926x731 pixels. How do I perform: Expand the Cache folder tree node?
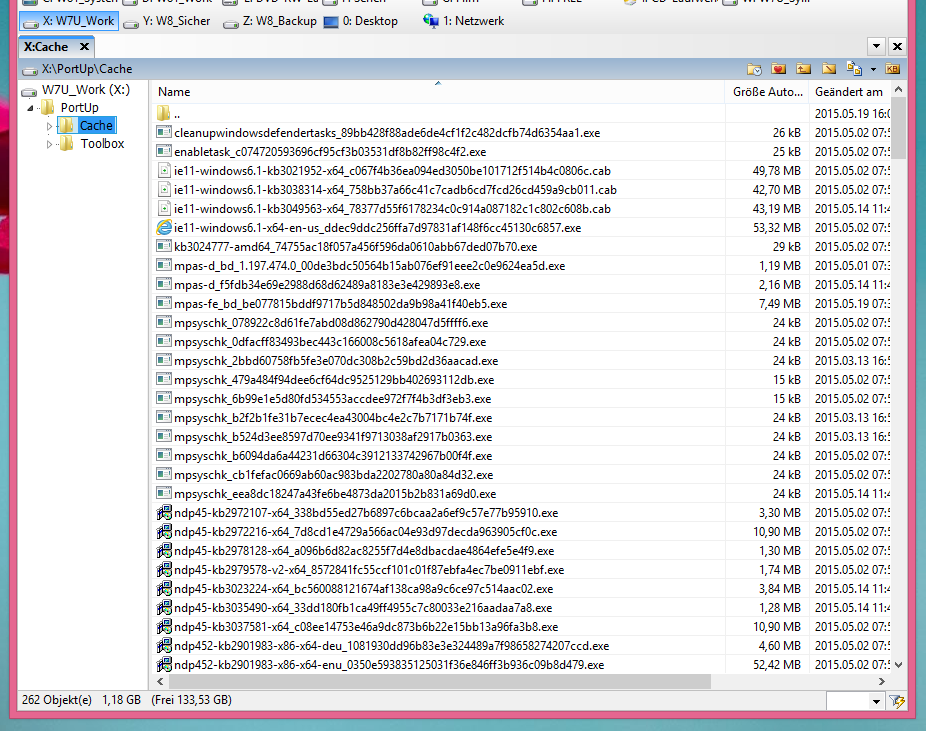50,126
